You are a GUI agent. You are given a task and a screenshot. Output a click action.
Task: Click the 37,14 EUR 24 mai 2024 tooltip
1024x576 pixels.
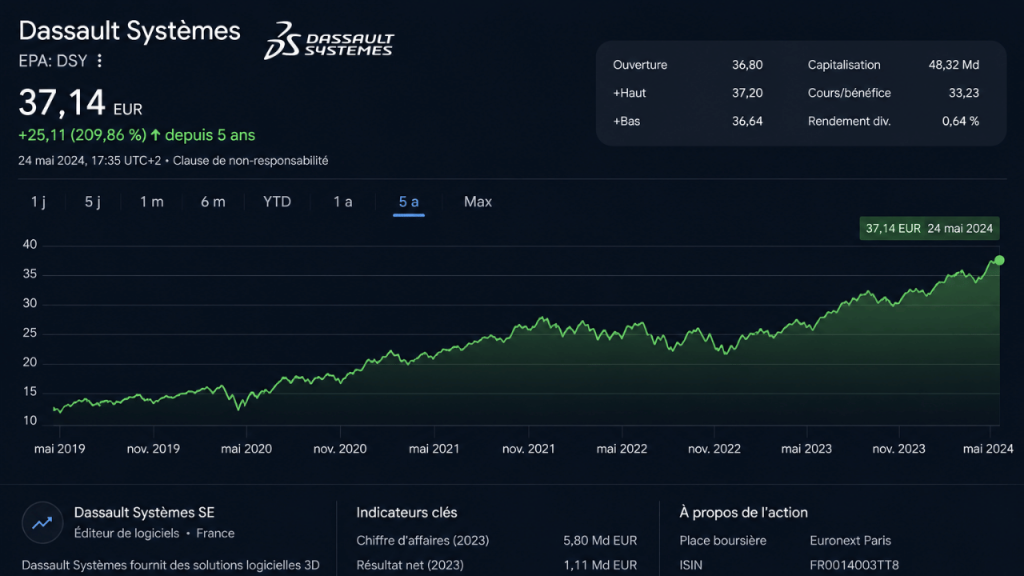pyautogui.click(x=929, y=229)
